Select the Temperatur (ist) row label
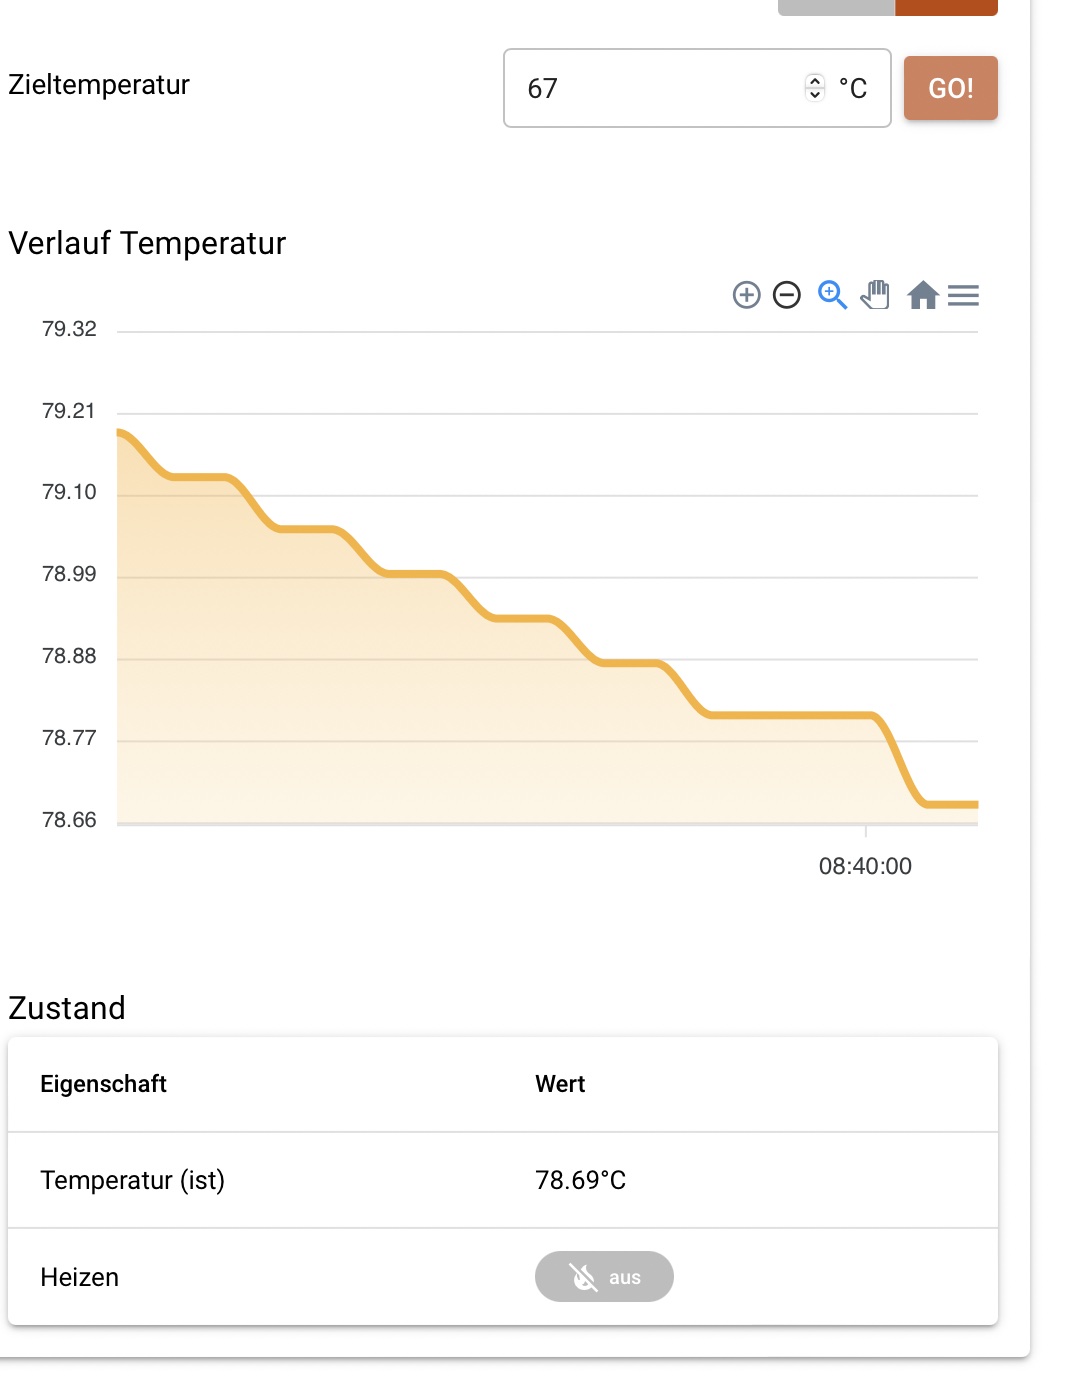1072x1388 pixels. click(132, 1180)
